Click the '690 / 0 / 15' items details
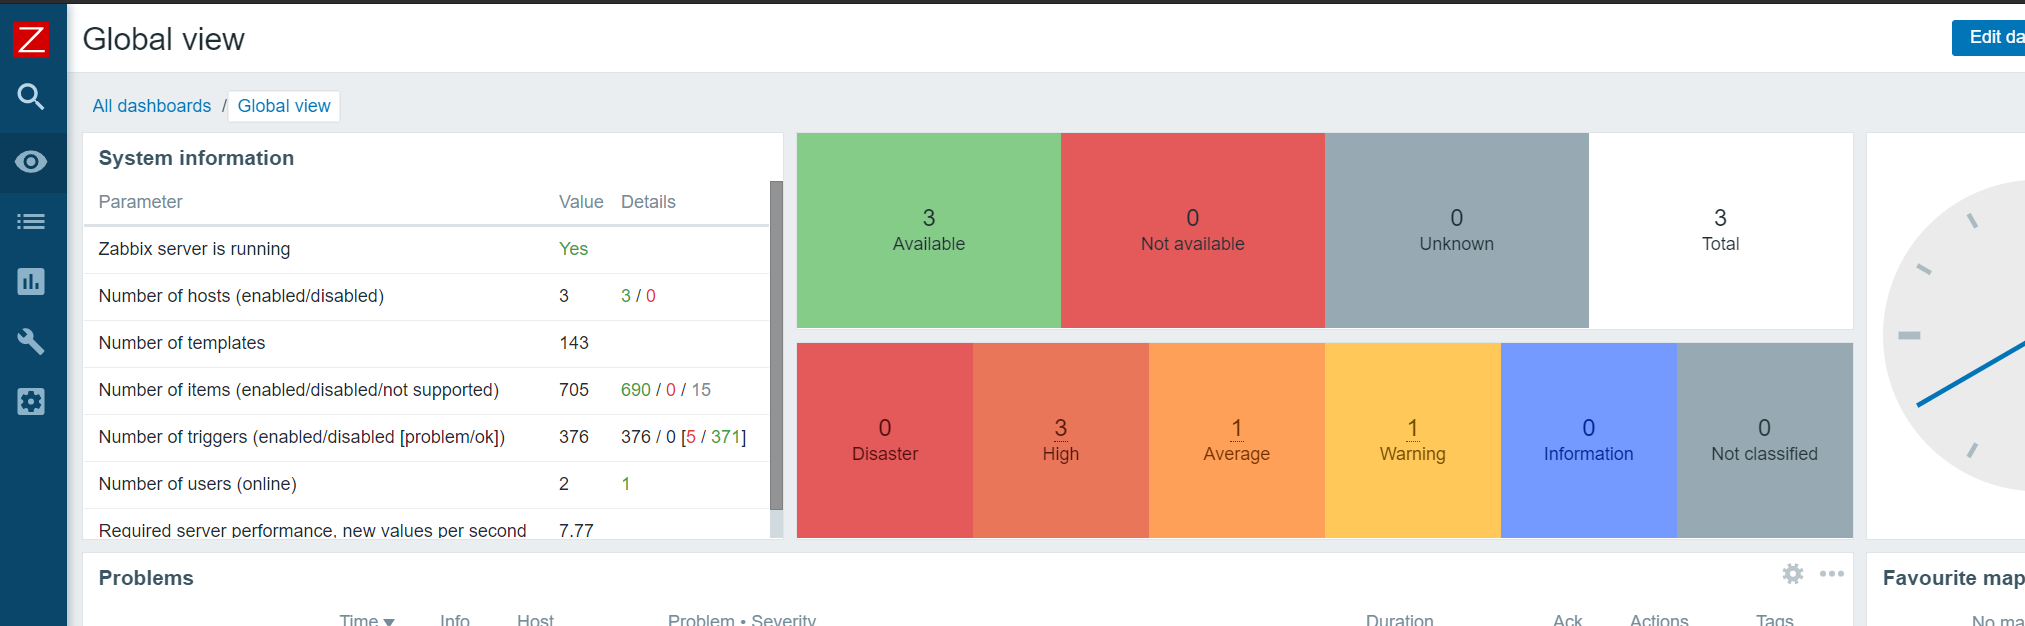This screenshot has width=2025, height=626. pos(666,390)
